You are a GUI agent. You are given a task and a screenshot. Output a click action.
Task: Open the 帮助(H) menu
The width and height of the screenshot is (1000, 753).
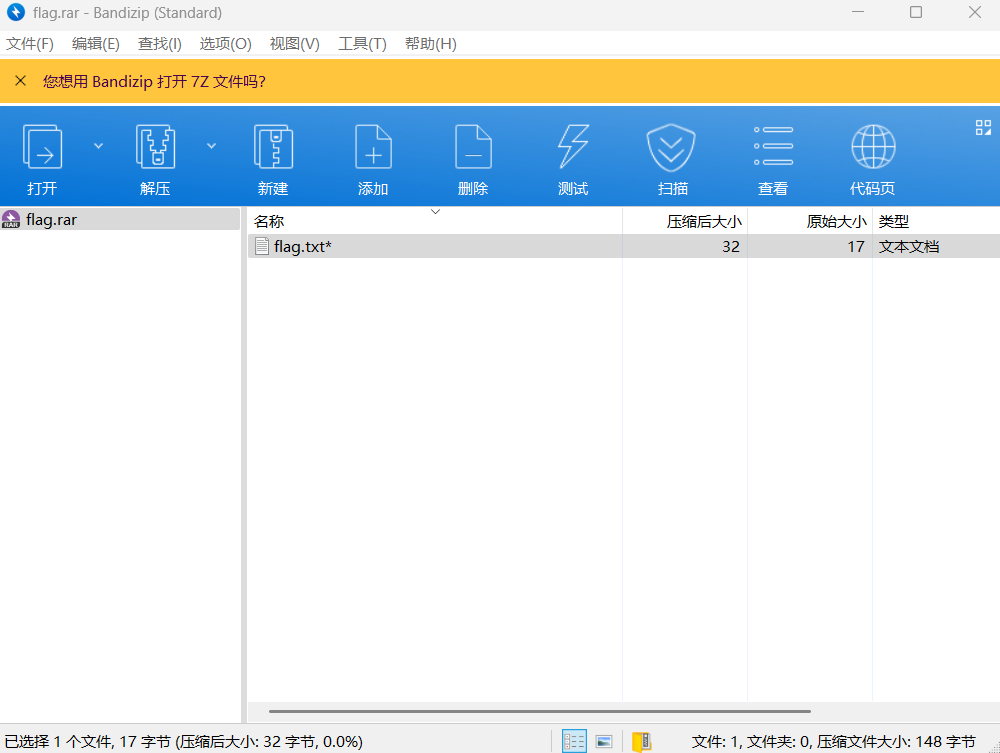[x=430, y=44]
